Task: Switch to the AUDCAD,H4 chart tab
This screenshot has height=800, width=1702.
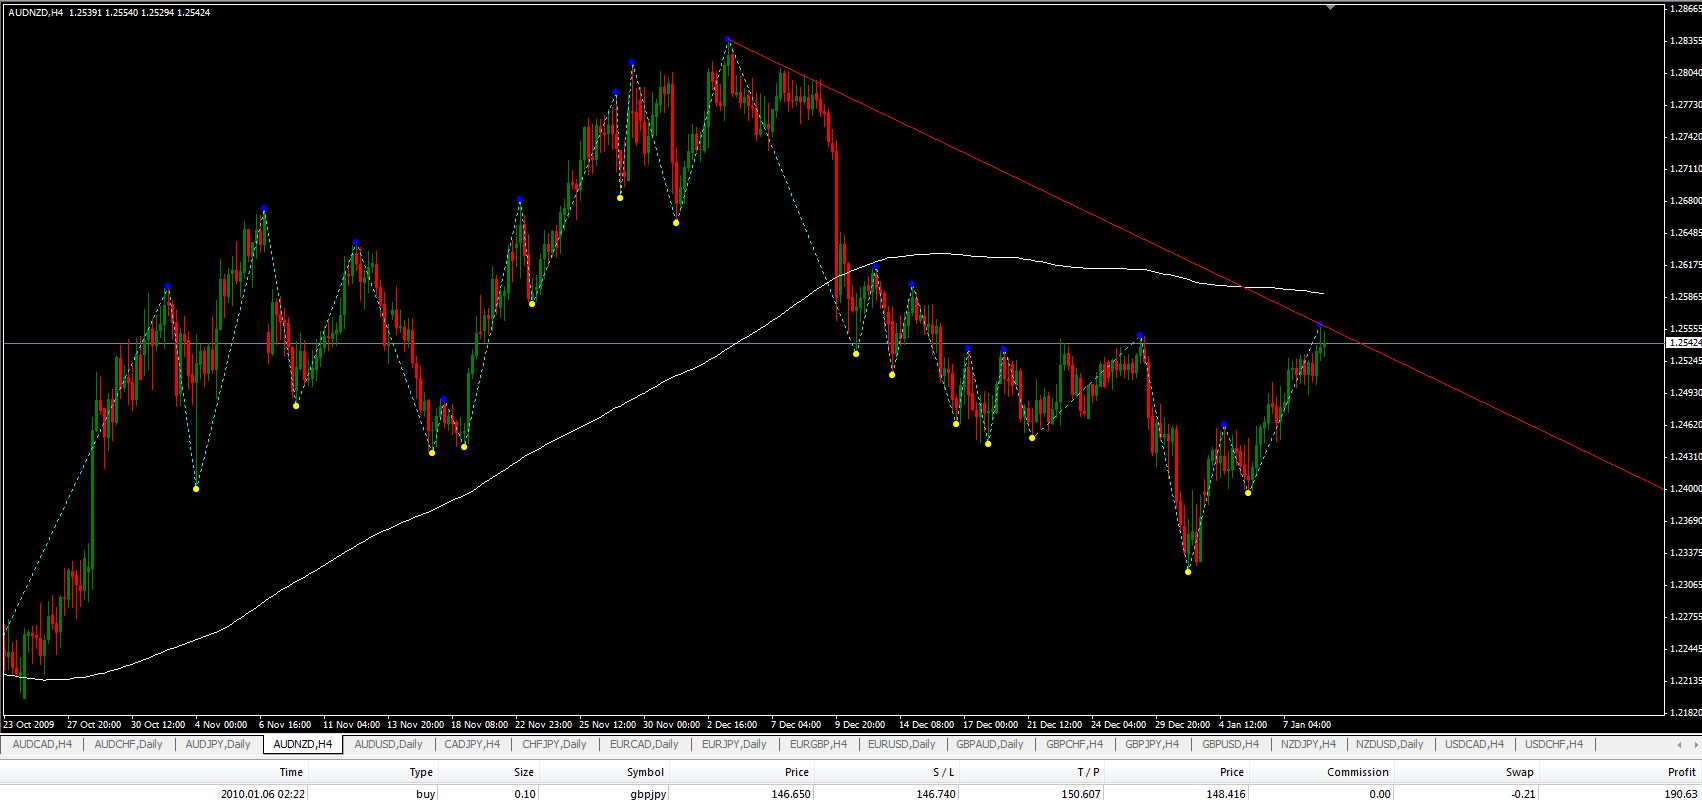Action: pos(42,744)
